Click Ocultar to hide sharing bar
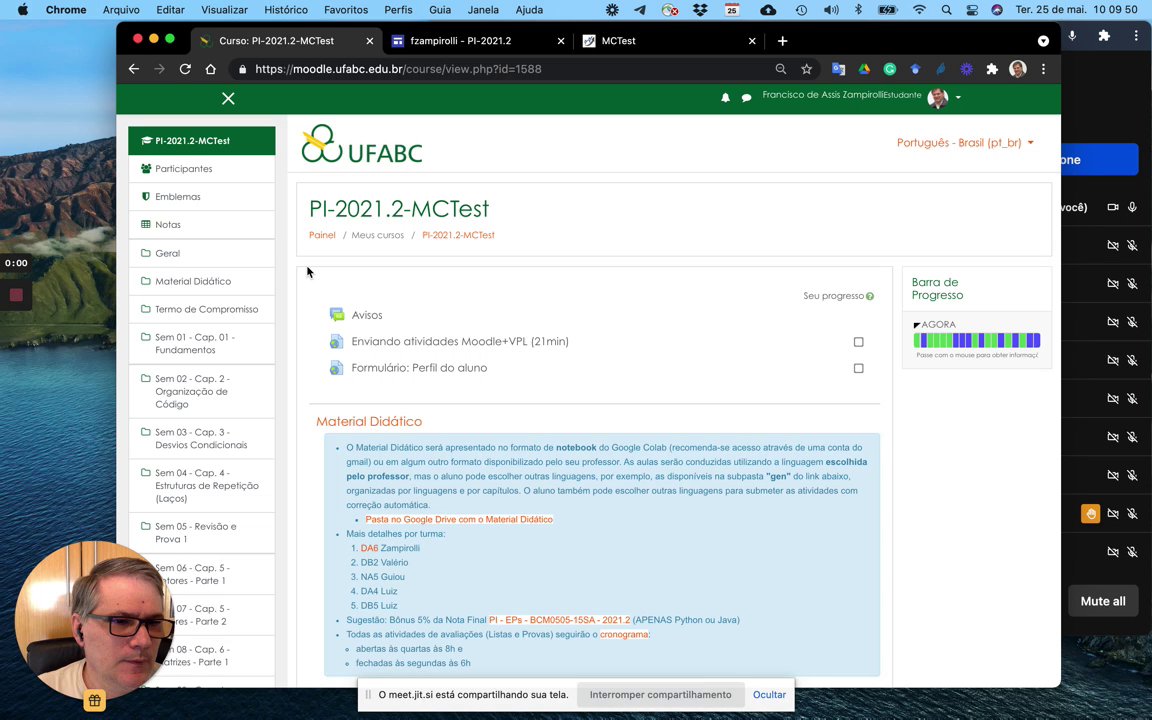The height and width of the screenshot is (720, 1152). pyautogui.click(x=769, y=695)
